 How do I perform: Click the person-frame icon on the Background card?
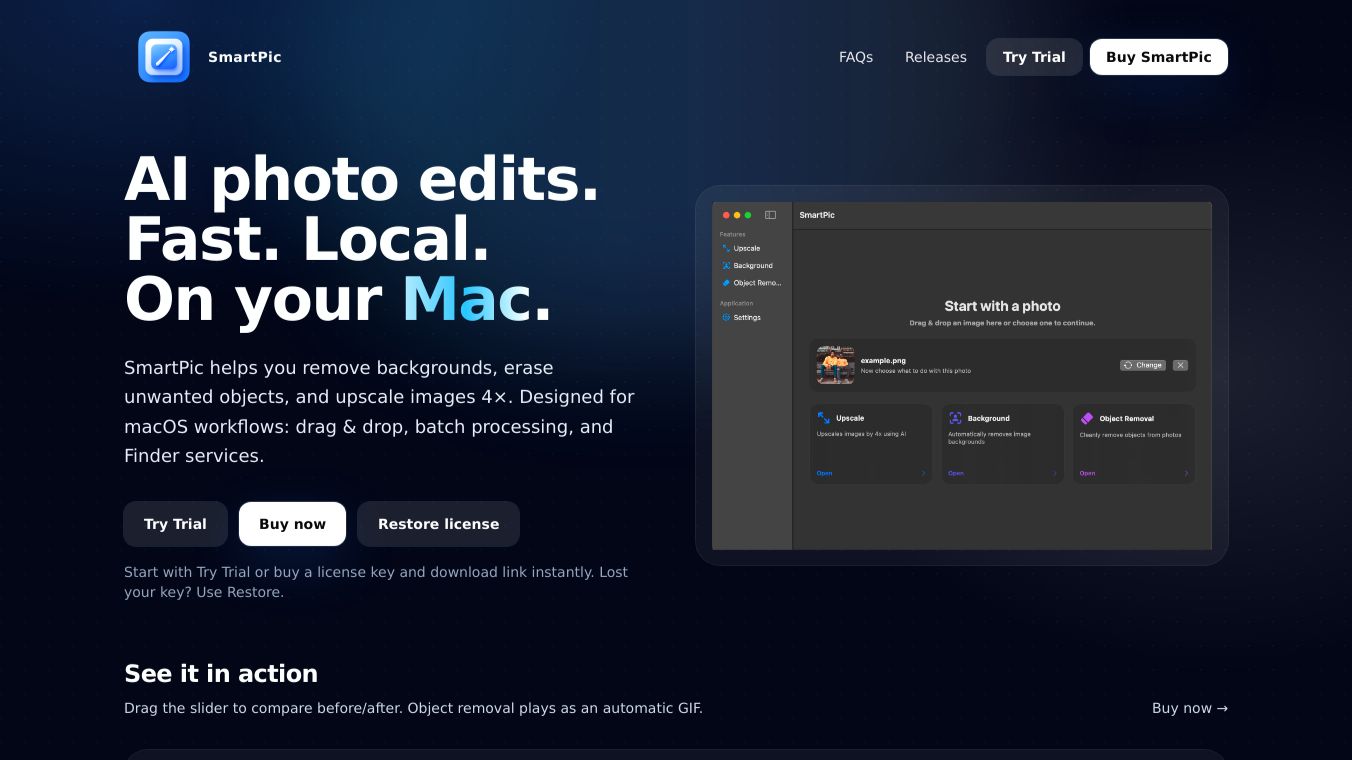[x=955, y=418]
